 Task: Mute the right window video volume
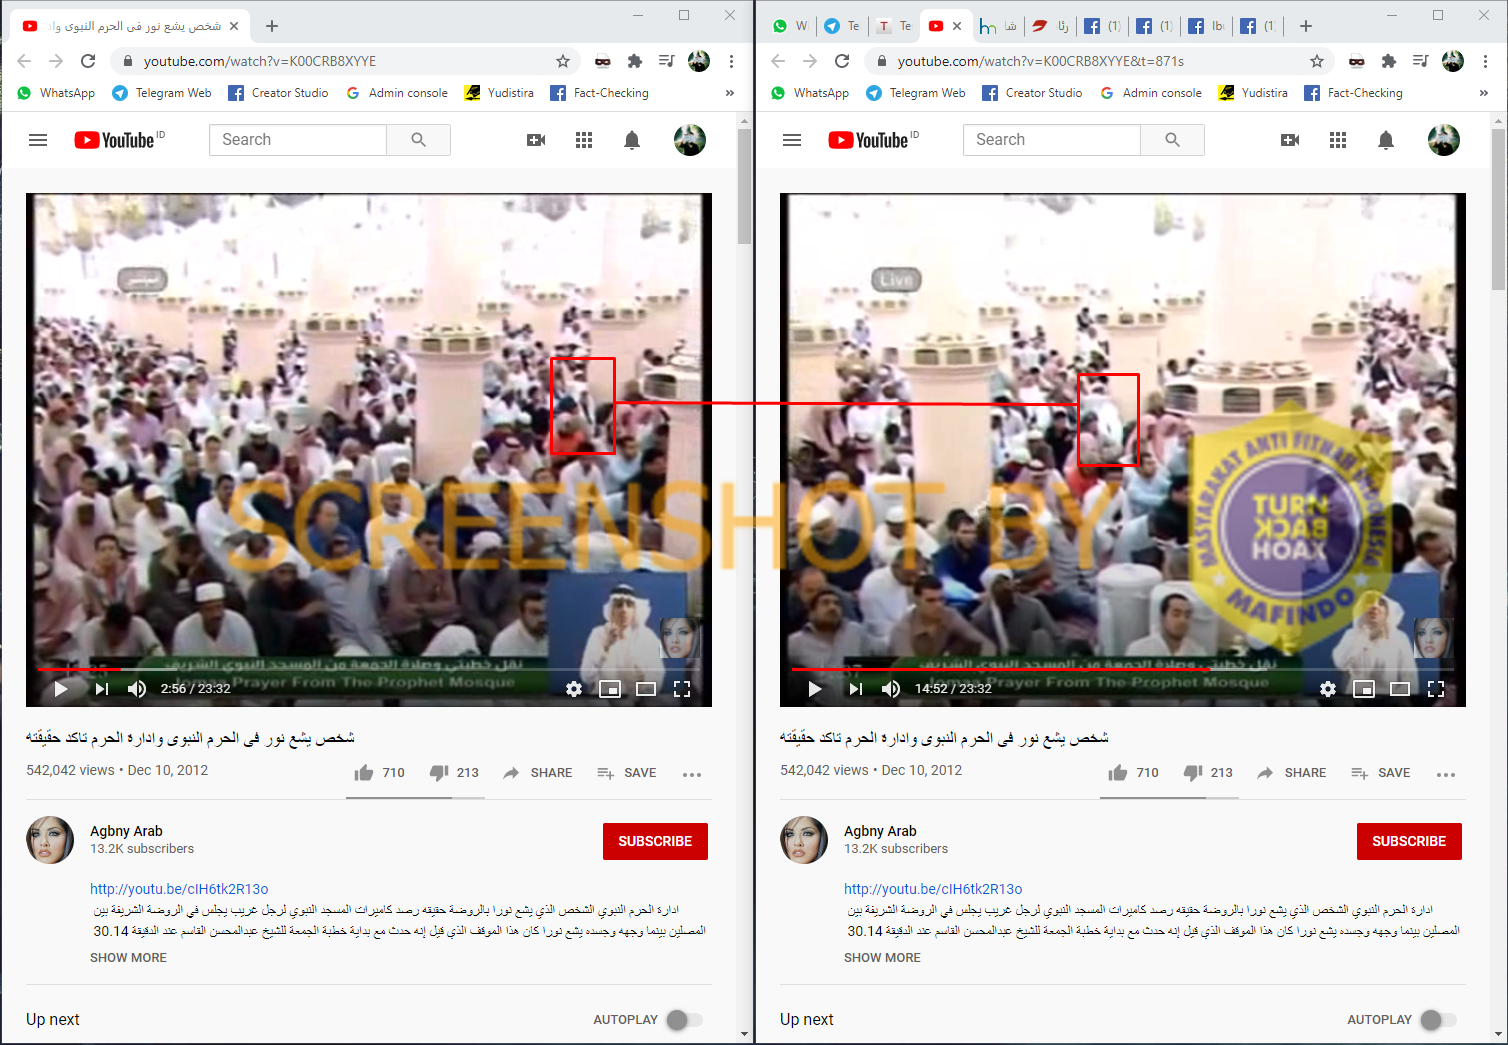891,689
